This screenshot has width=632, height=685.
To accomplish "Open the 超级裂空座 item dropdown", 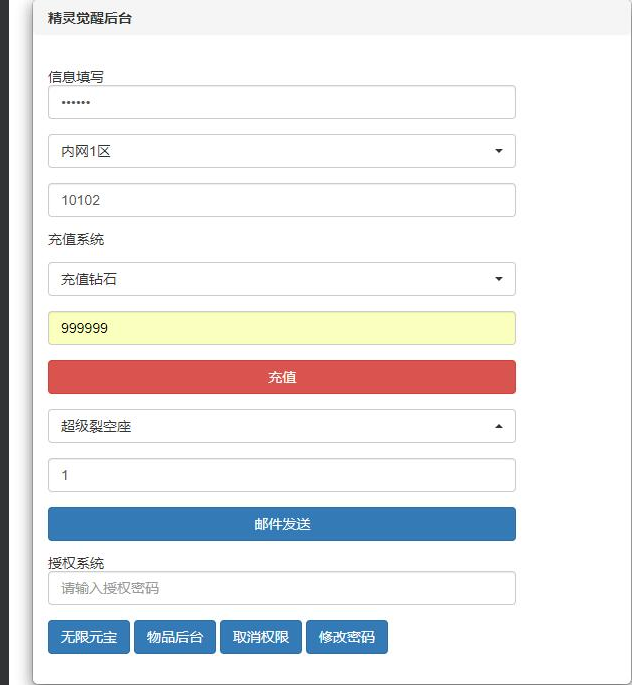I will [281, 426].
